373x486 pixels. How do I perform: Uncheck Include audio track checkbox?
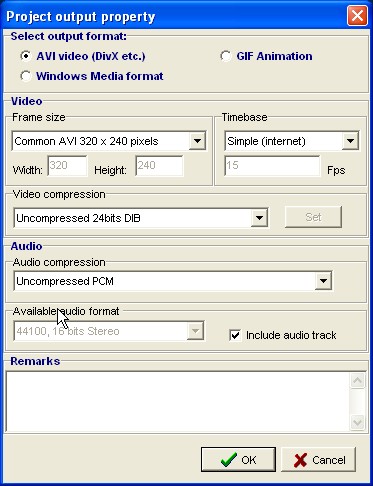coord(235,335)
